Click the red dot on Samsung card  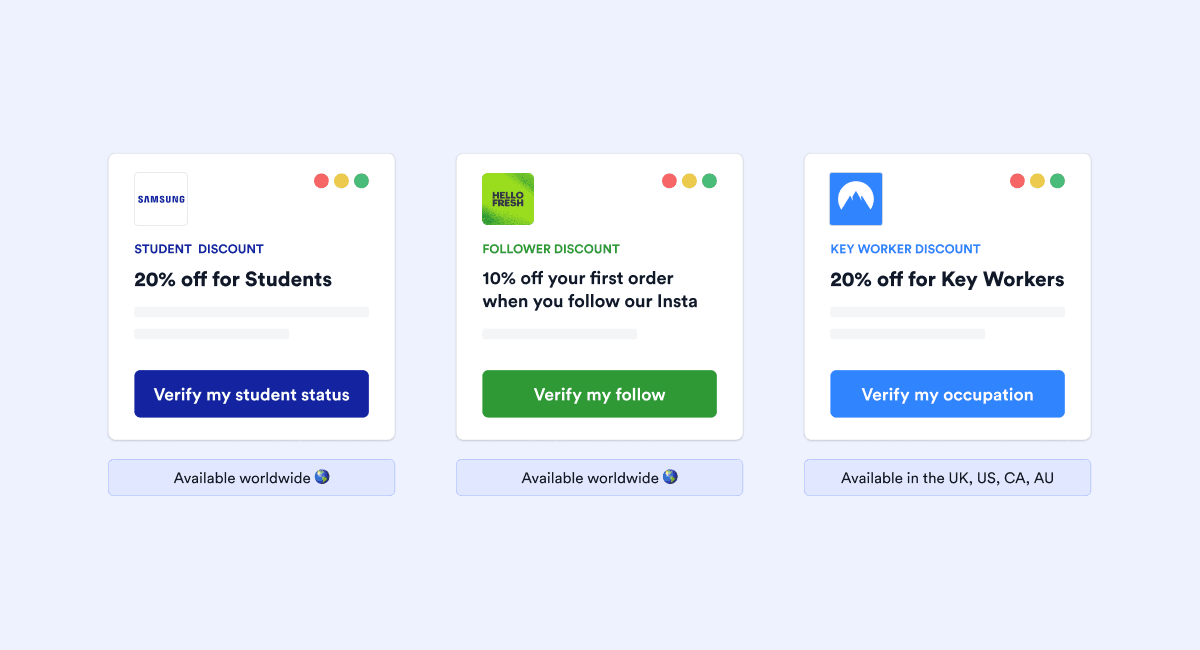coord(321,181)
